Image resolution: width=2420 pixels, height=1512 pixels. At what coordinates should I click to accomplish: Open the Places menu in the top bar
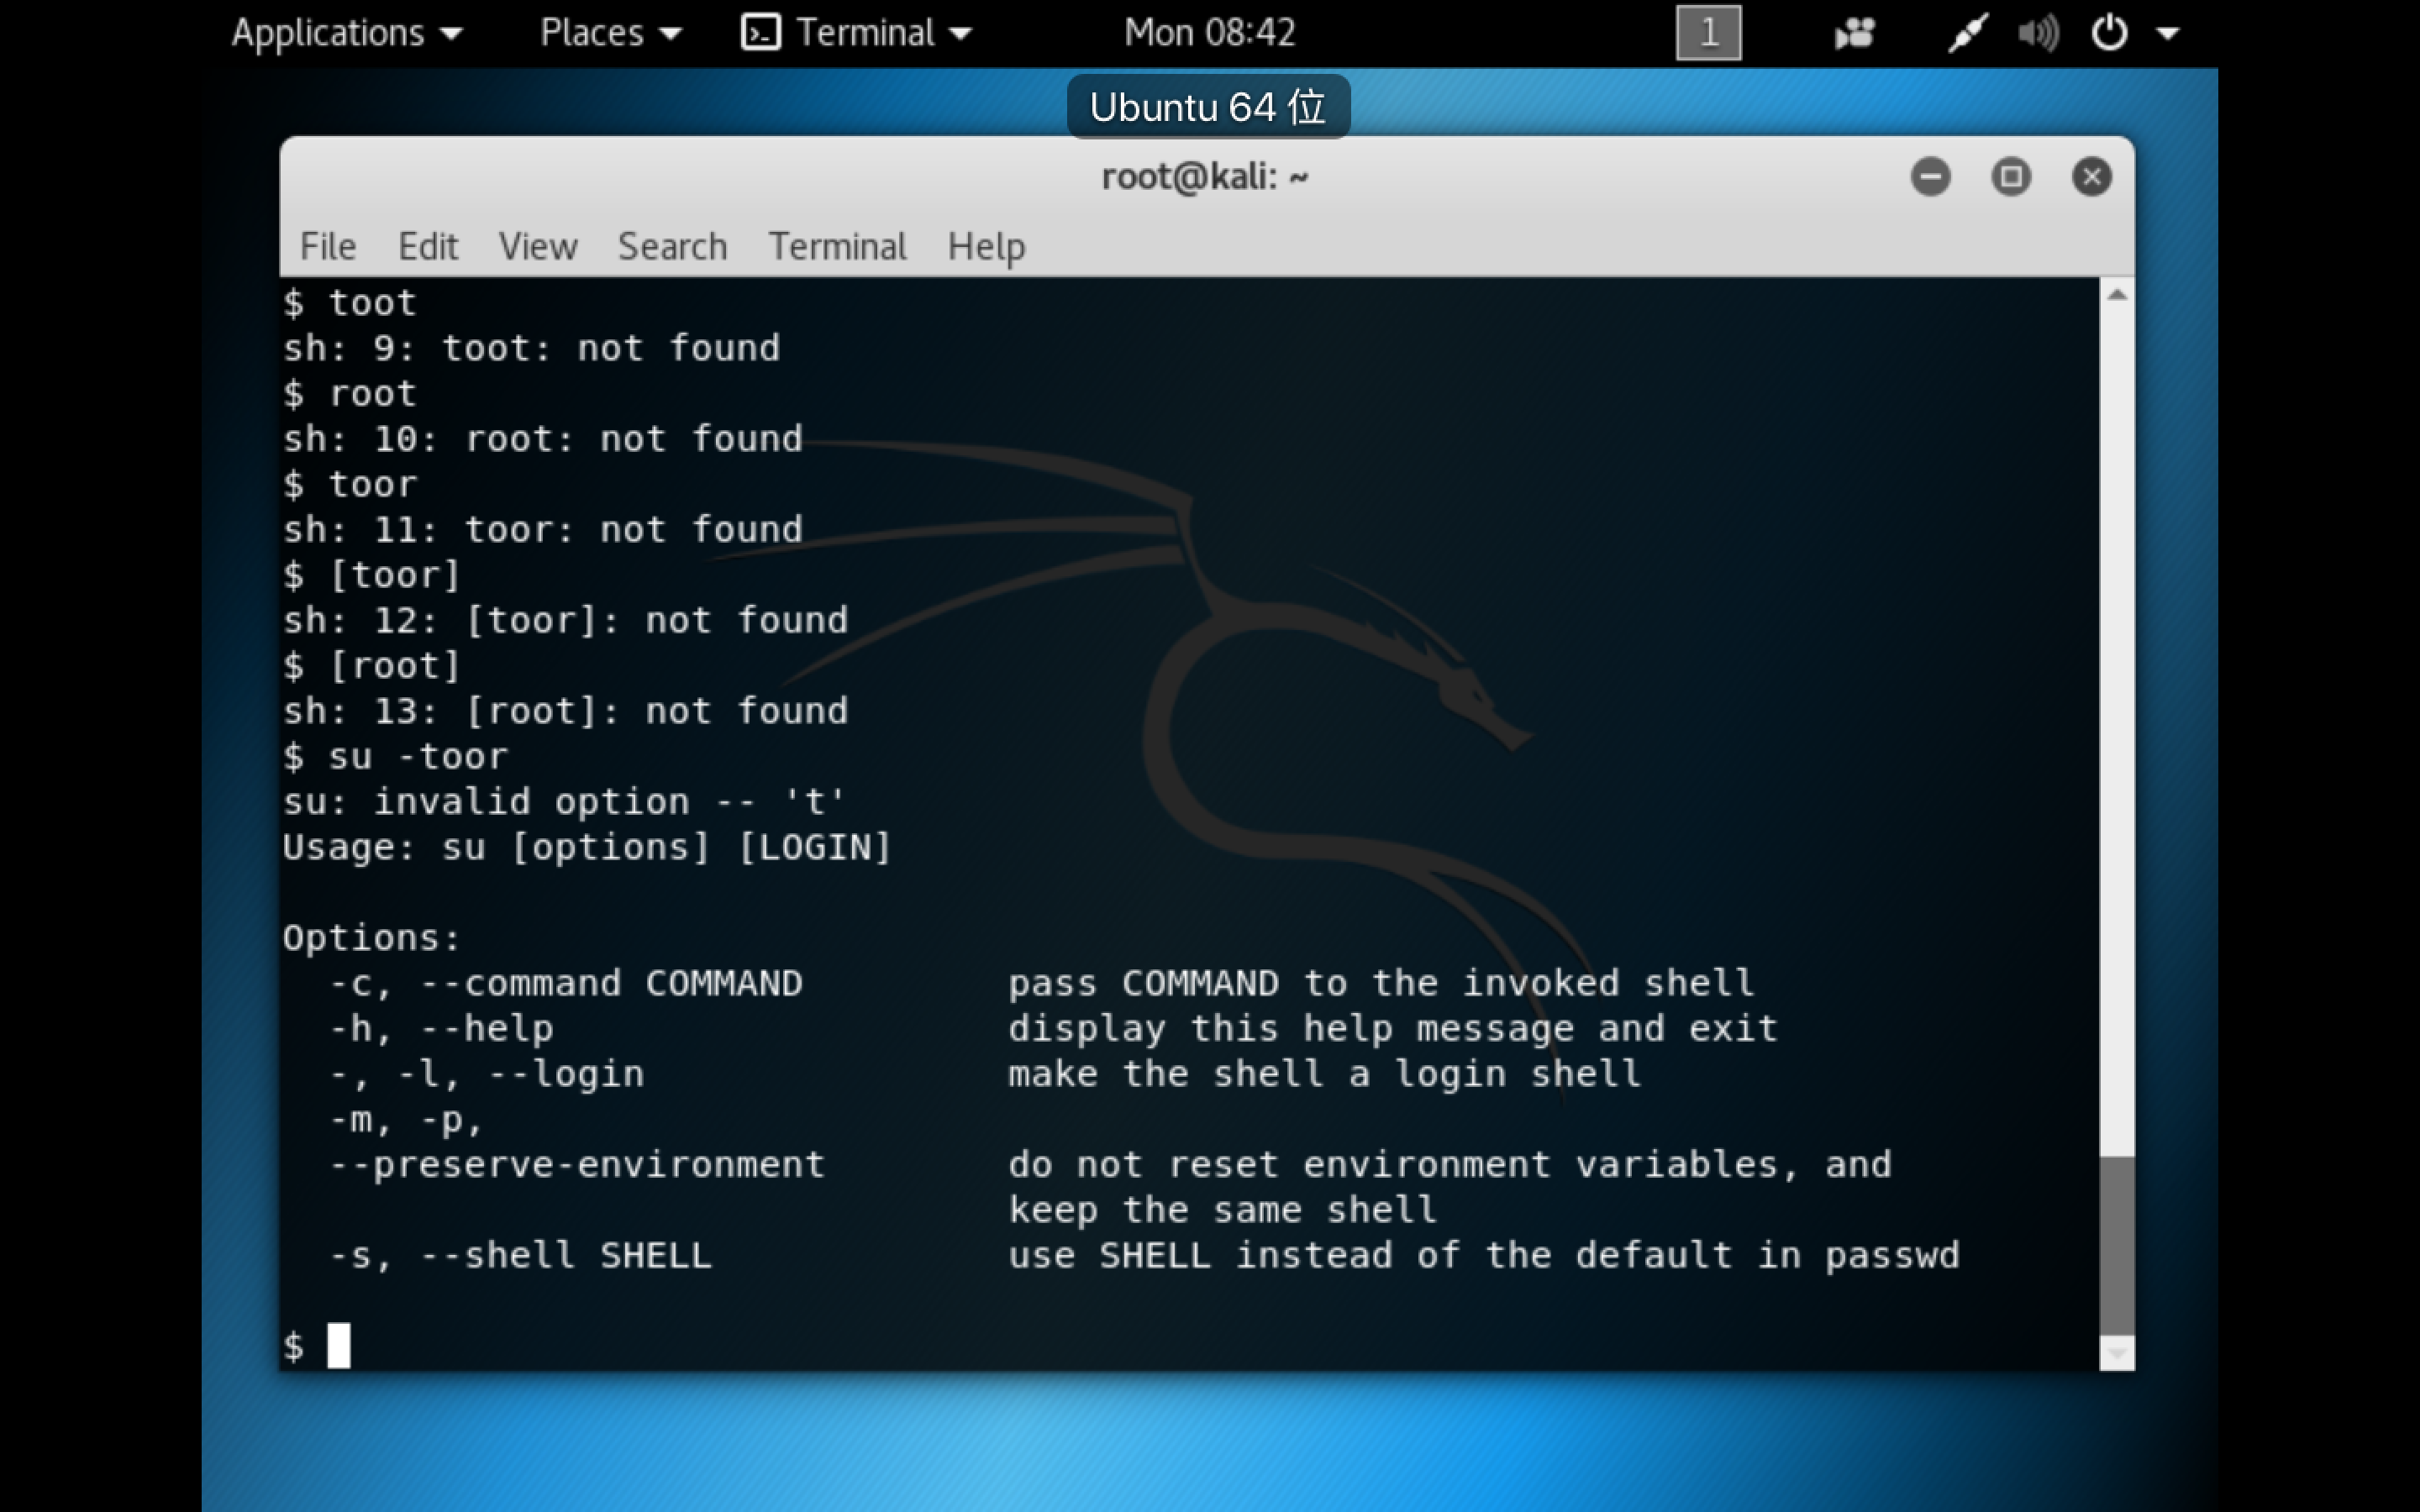tap(610, 33)
